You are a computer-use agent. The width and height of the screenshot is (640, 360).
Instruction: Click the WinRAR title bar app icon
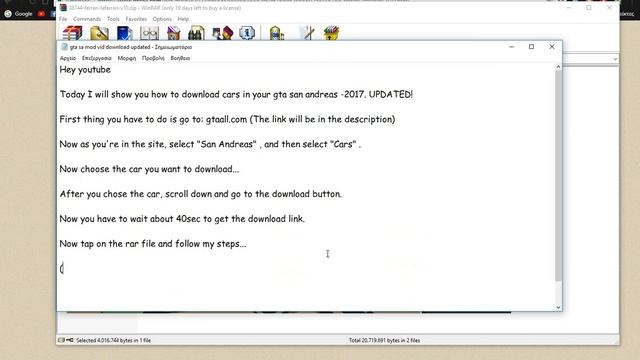pos(63,8)
